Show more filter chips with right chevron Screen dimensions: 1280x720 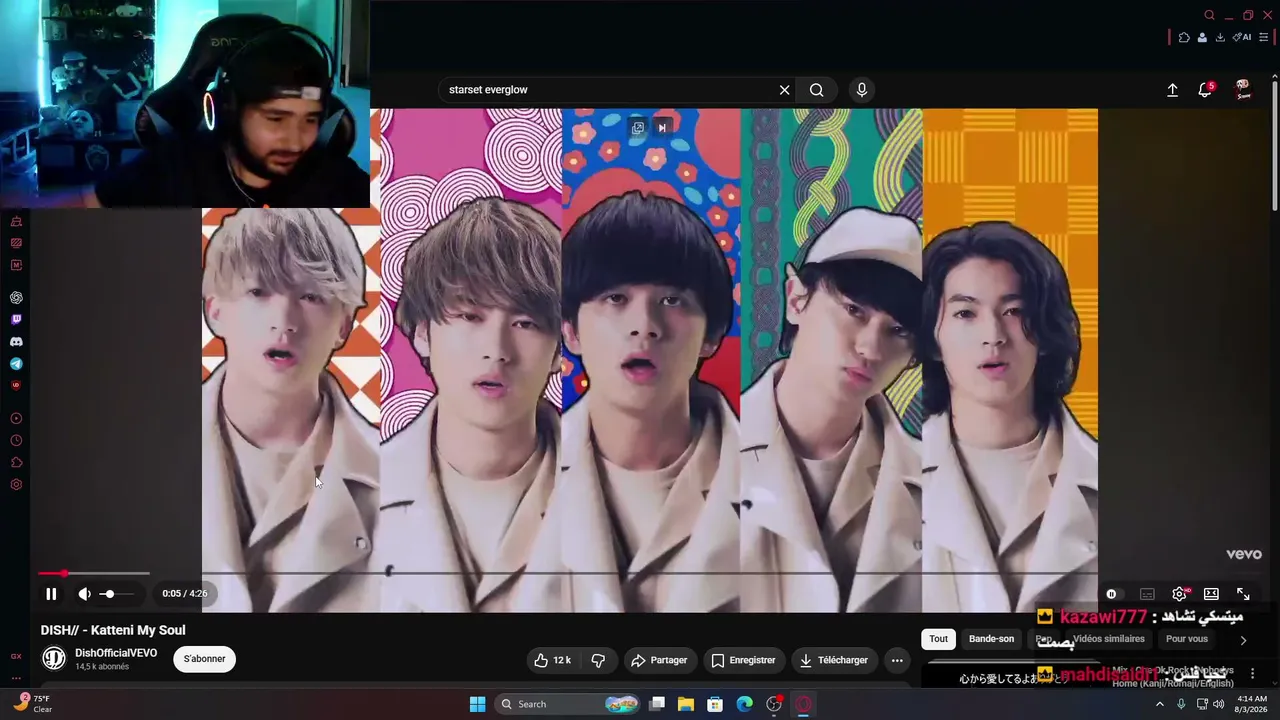[1243, 640]
